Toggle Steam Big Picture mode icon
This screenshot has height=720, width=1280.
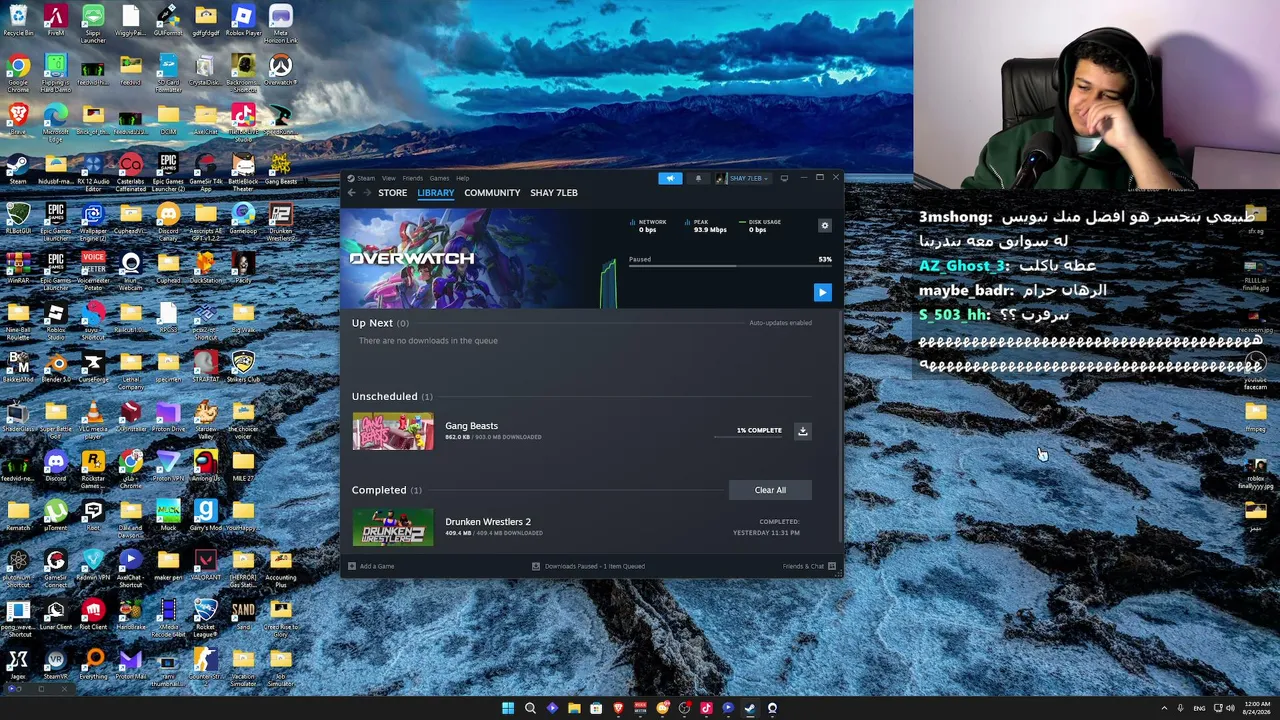coord(784,178)
